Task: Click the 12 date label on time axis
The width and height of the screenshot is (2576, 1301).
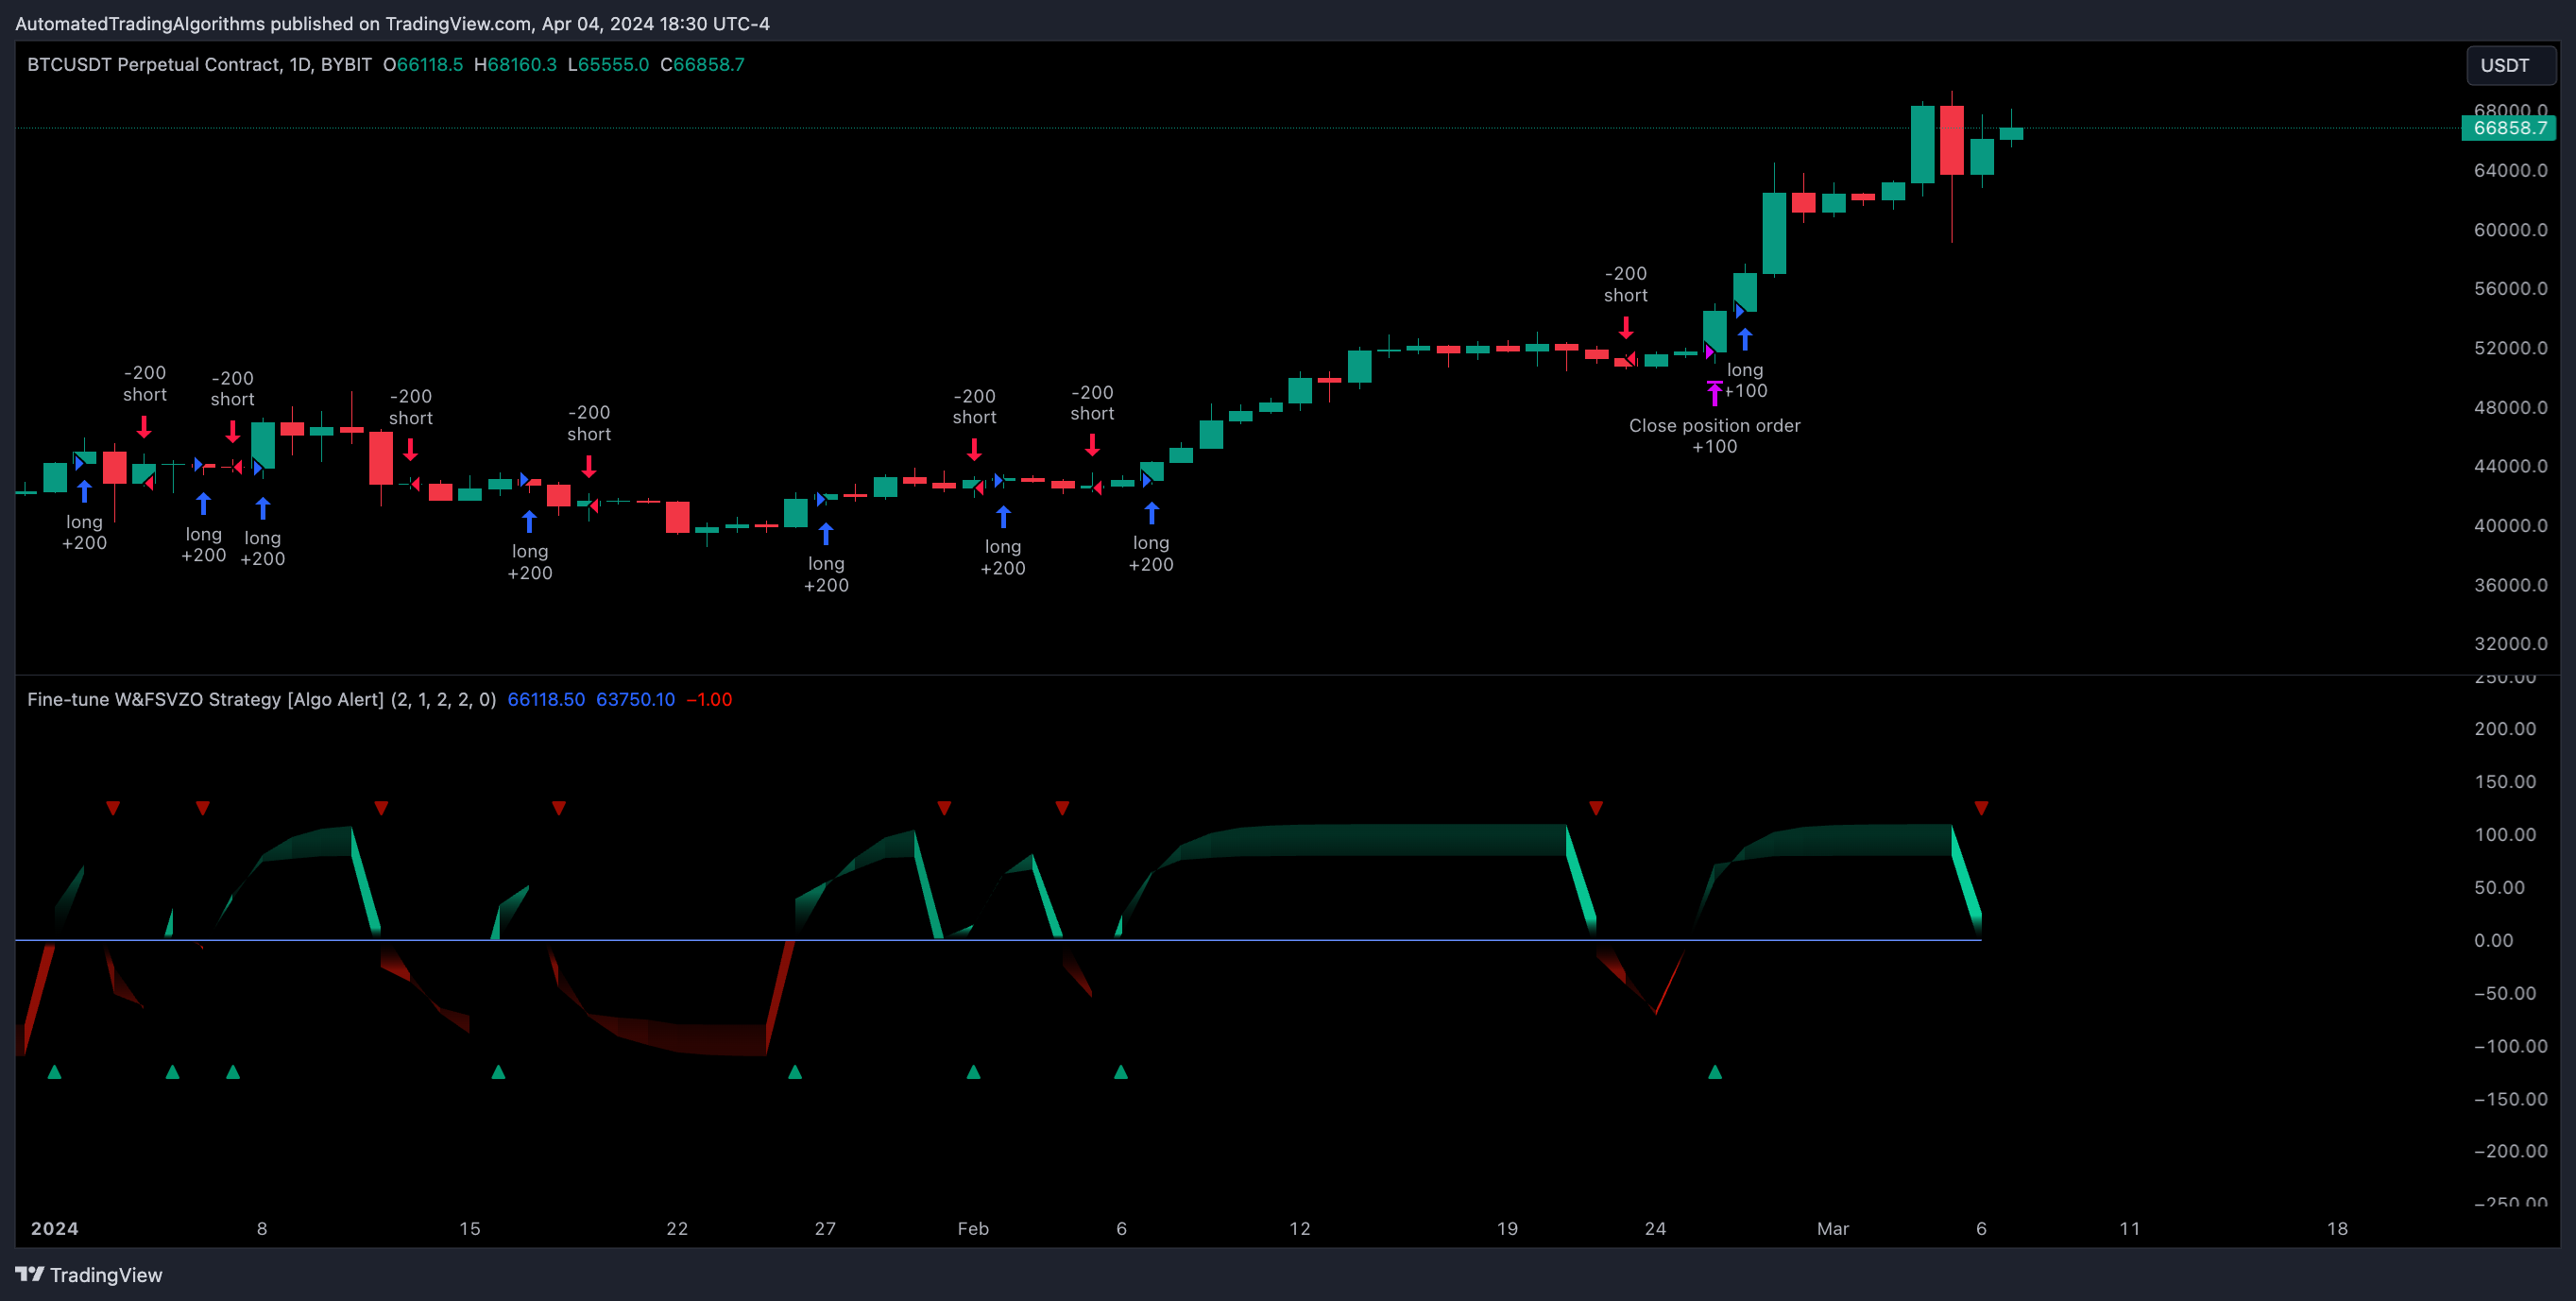Action: 1300,1229
